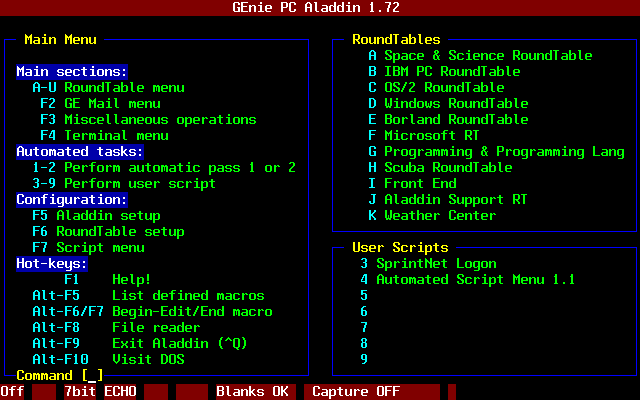Viewport: 640px width, 400px height.
Task: Select the Front End entry
Action: click(x=412, y=183)
